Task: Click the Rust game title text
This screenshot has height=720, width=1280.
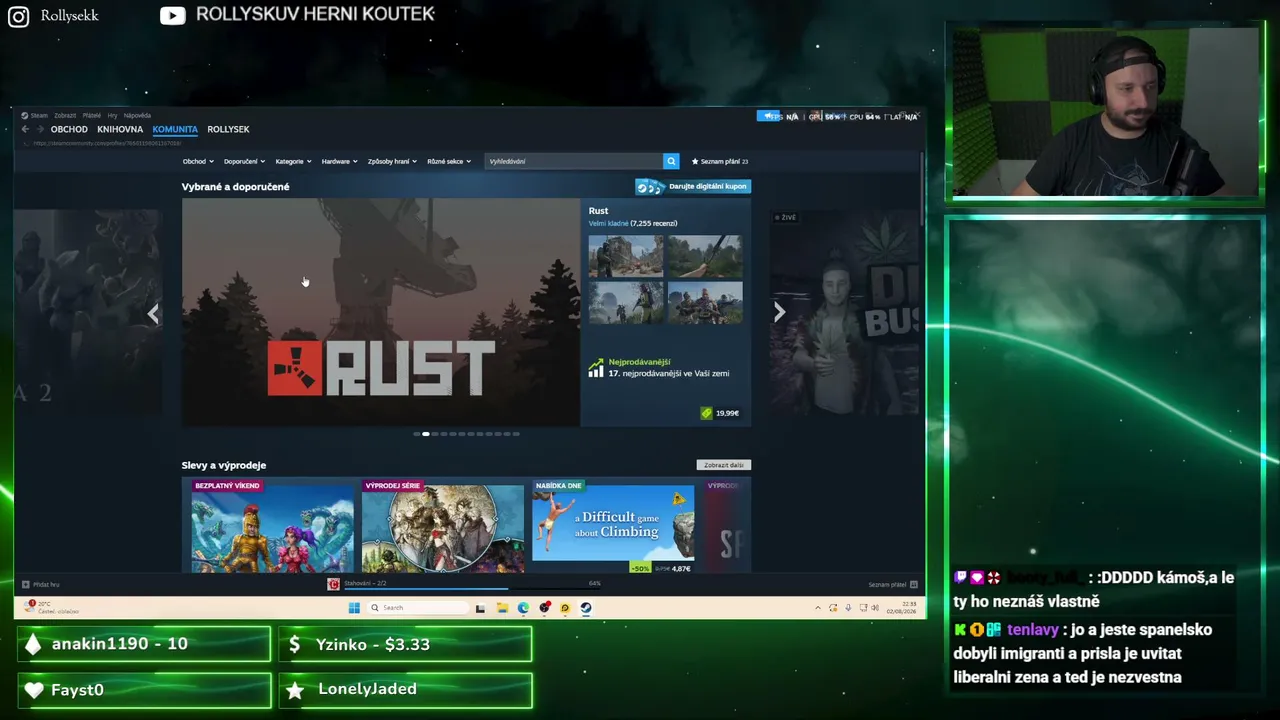Action: pyautogui.click(x=598, y=211)
